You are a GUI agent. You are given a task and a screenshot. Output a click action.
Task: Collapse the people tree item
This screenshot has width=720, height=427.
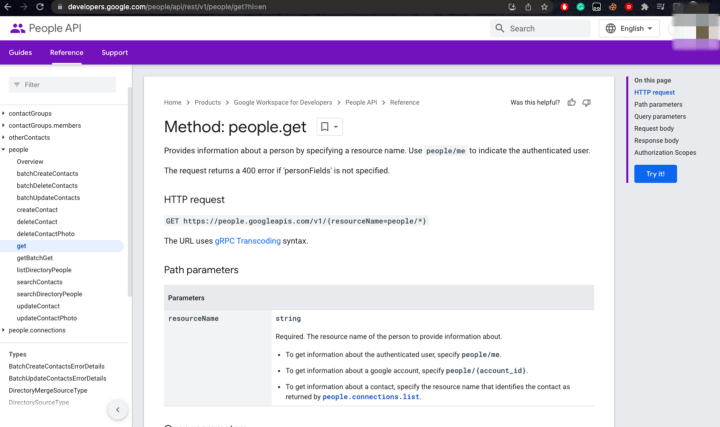[x=3, y=149]
